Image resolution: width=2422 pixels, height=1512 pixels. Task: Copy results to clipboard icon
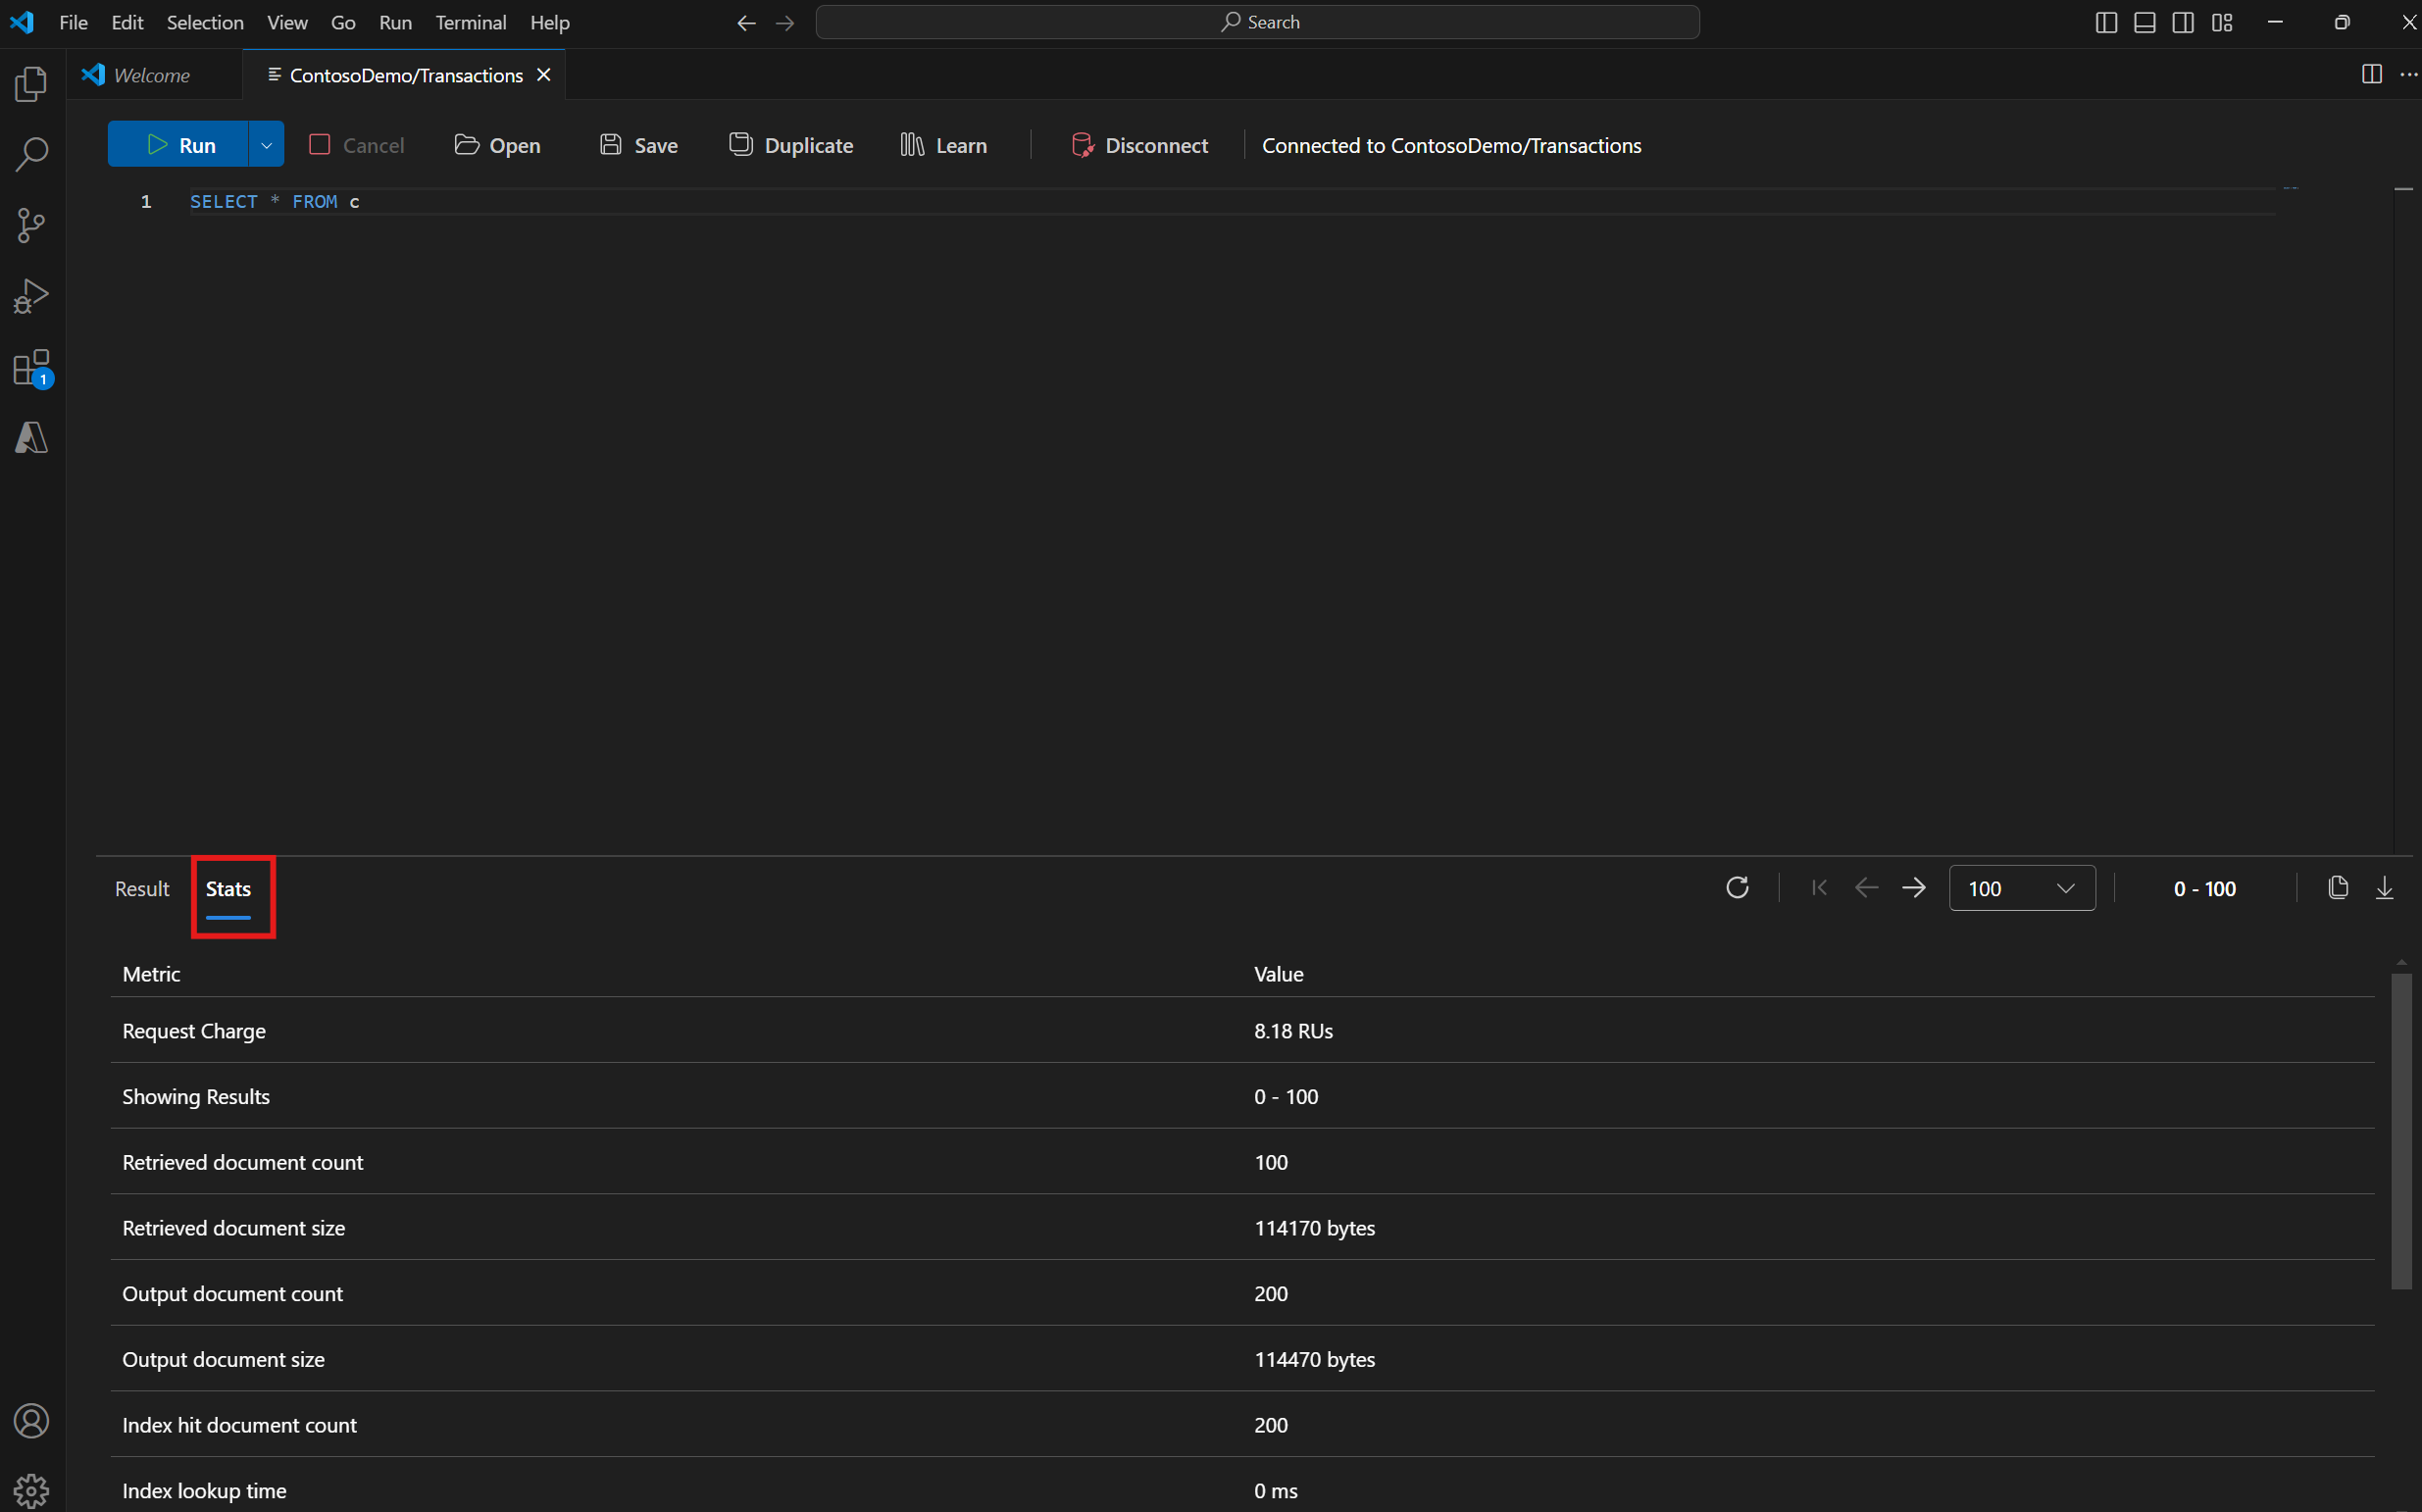click(2337, 888)
